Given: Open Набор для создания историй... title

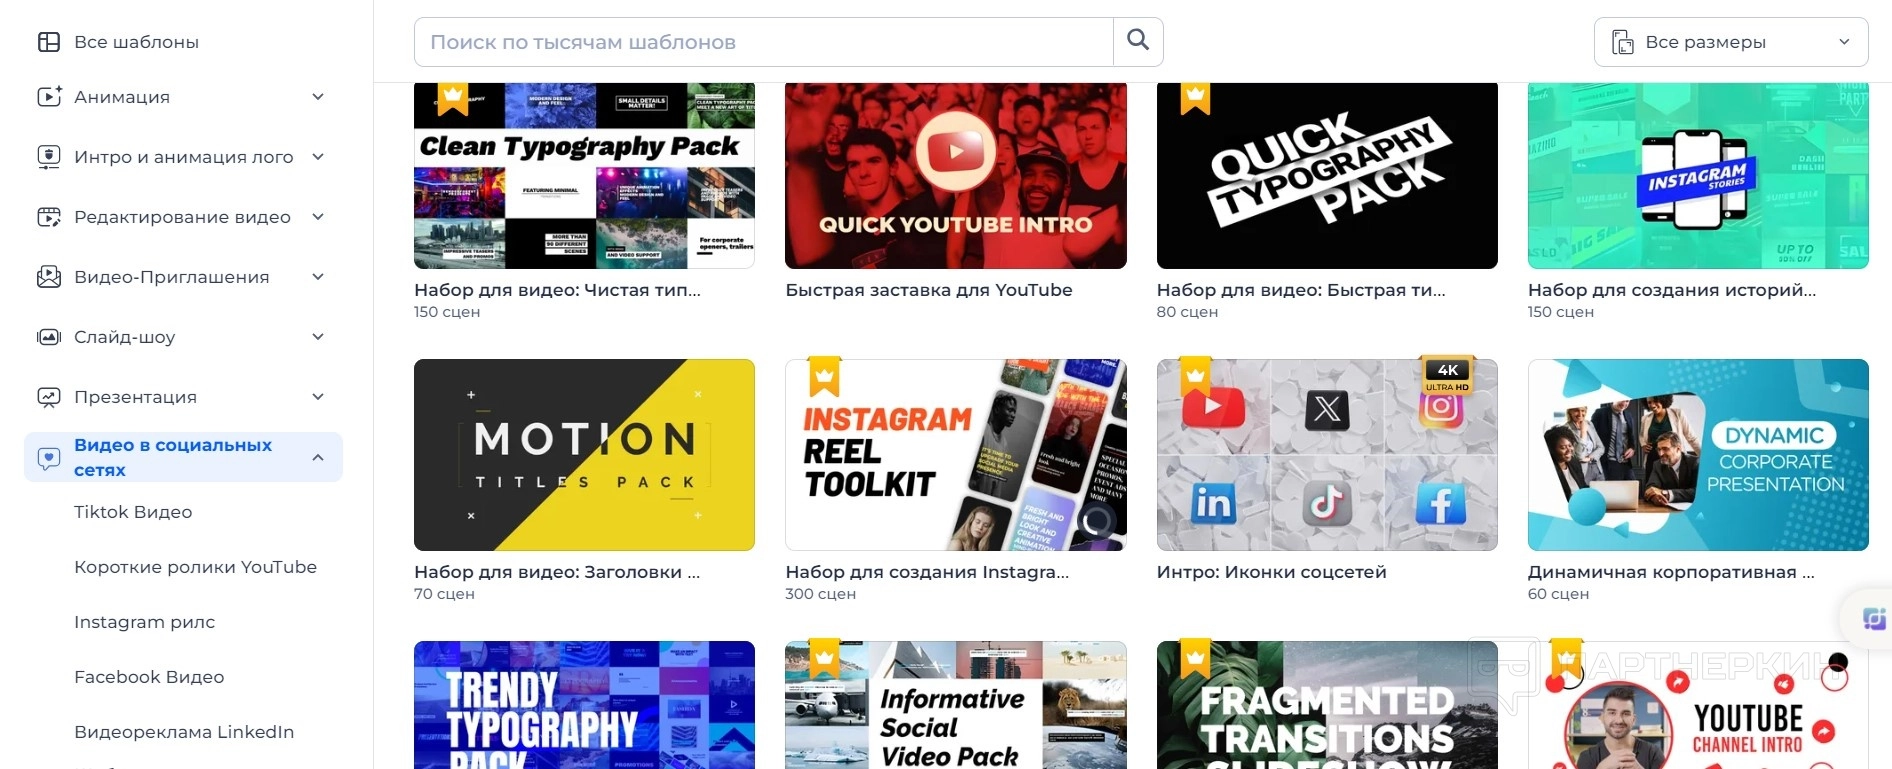Looking at the screenshot, I should pyautogui.click(x=1672, y=290).
